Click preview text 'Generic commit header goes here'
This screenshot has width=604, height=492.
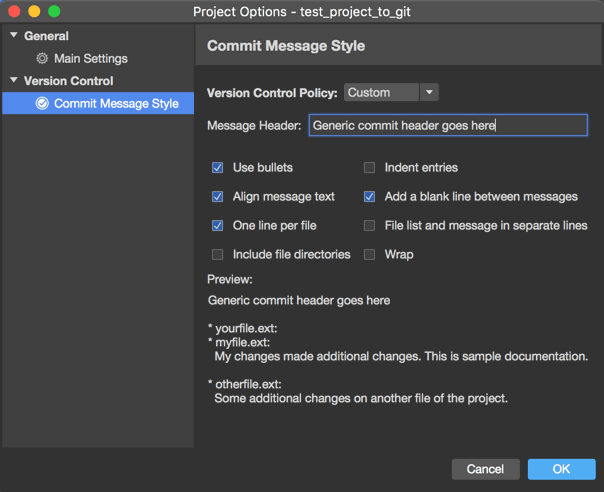point(299,301)
